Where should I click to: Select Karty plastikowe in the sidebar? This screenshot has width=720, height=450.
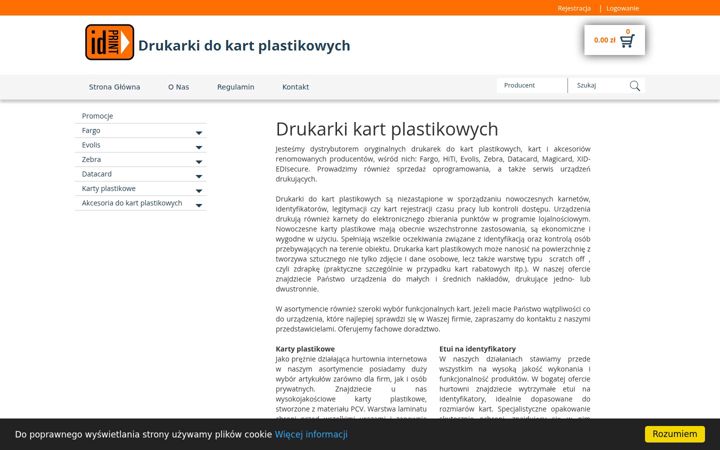pyautogui.click(x=108, y=188)
